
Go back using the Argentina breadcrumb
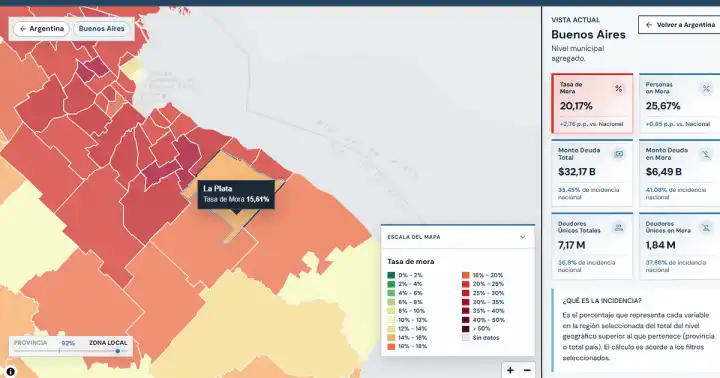coord(41,28)
